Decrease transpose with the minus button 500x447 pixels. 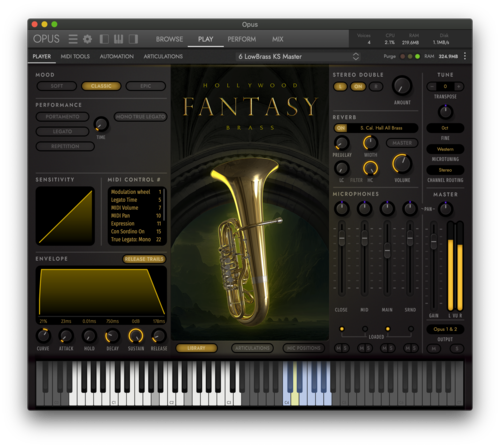click(432, 87)
